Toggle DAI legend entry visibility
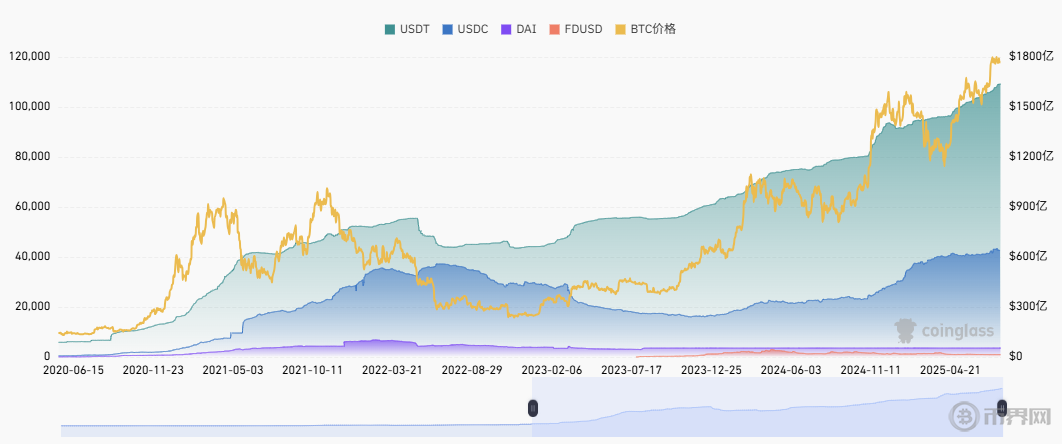The height and width of the screenshot is (444, 1062). coord(519,29)
